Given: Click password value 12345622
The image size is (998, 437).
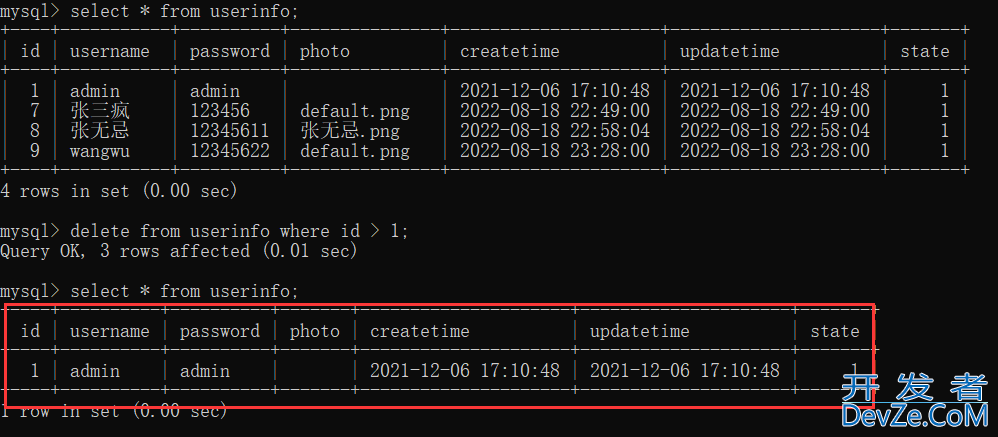Looking at the screenshot, I should (x=229, y=151).
